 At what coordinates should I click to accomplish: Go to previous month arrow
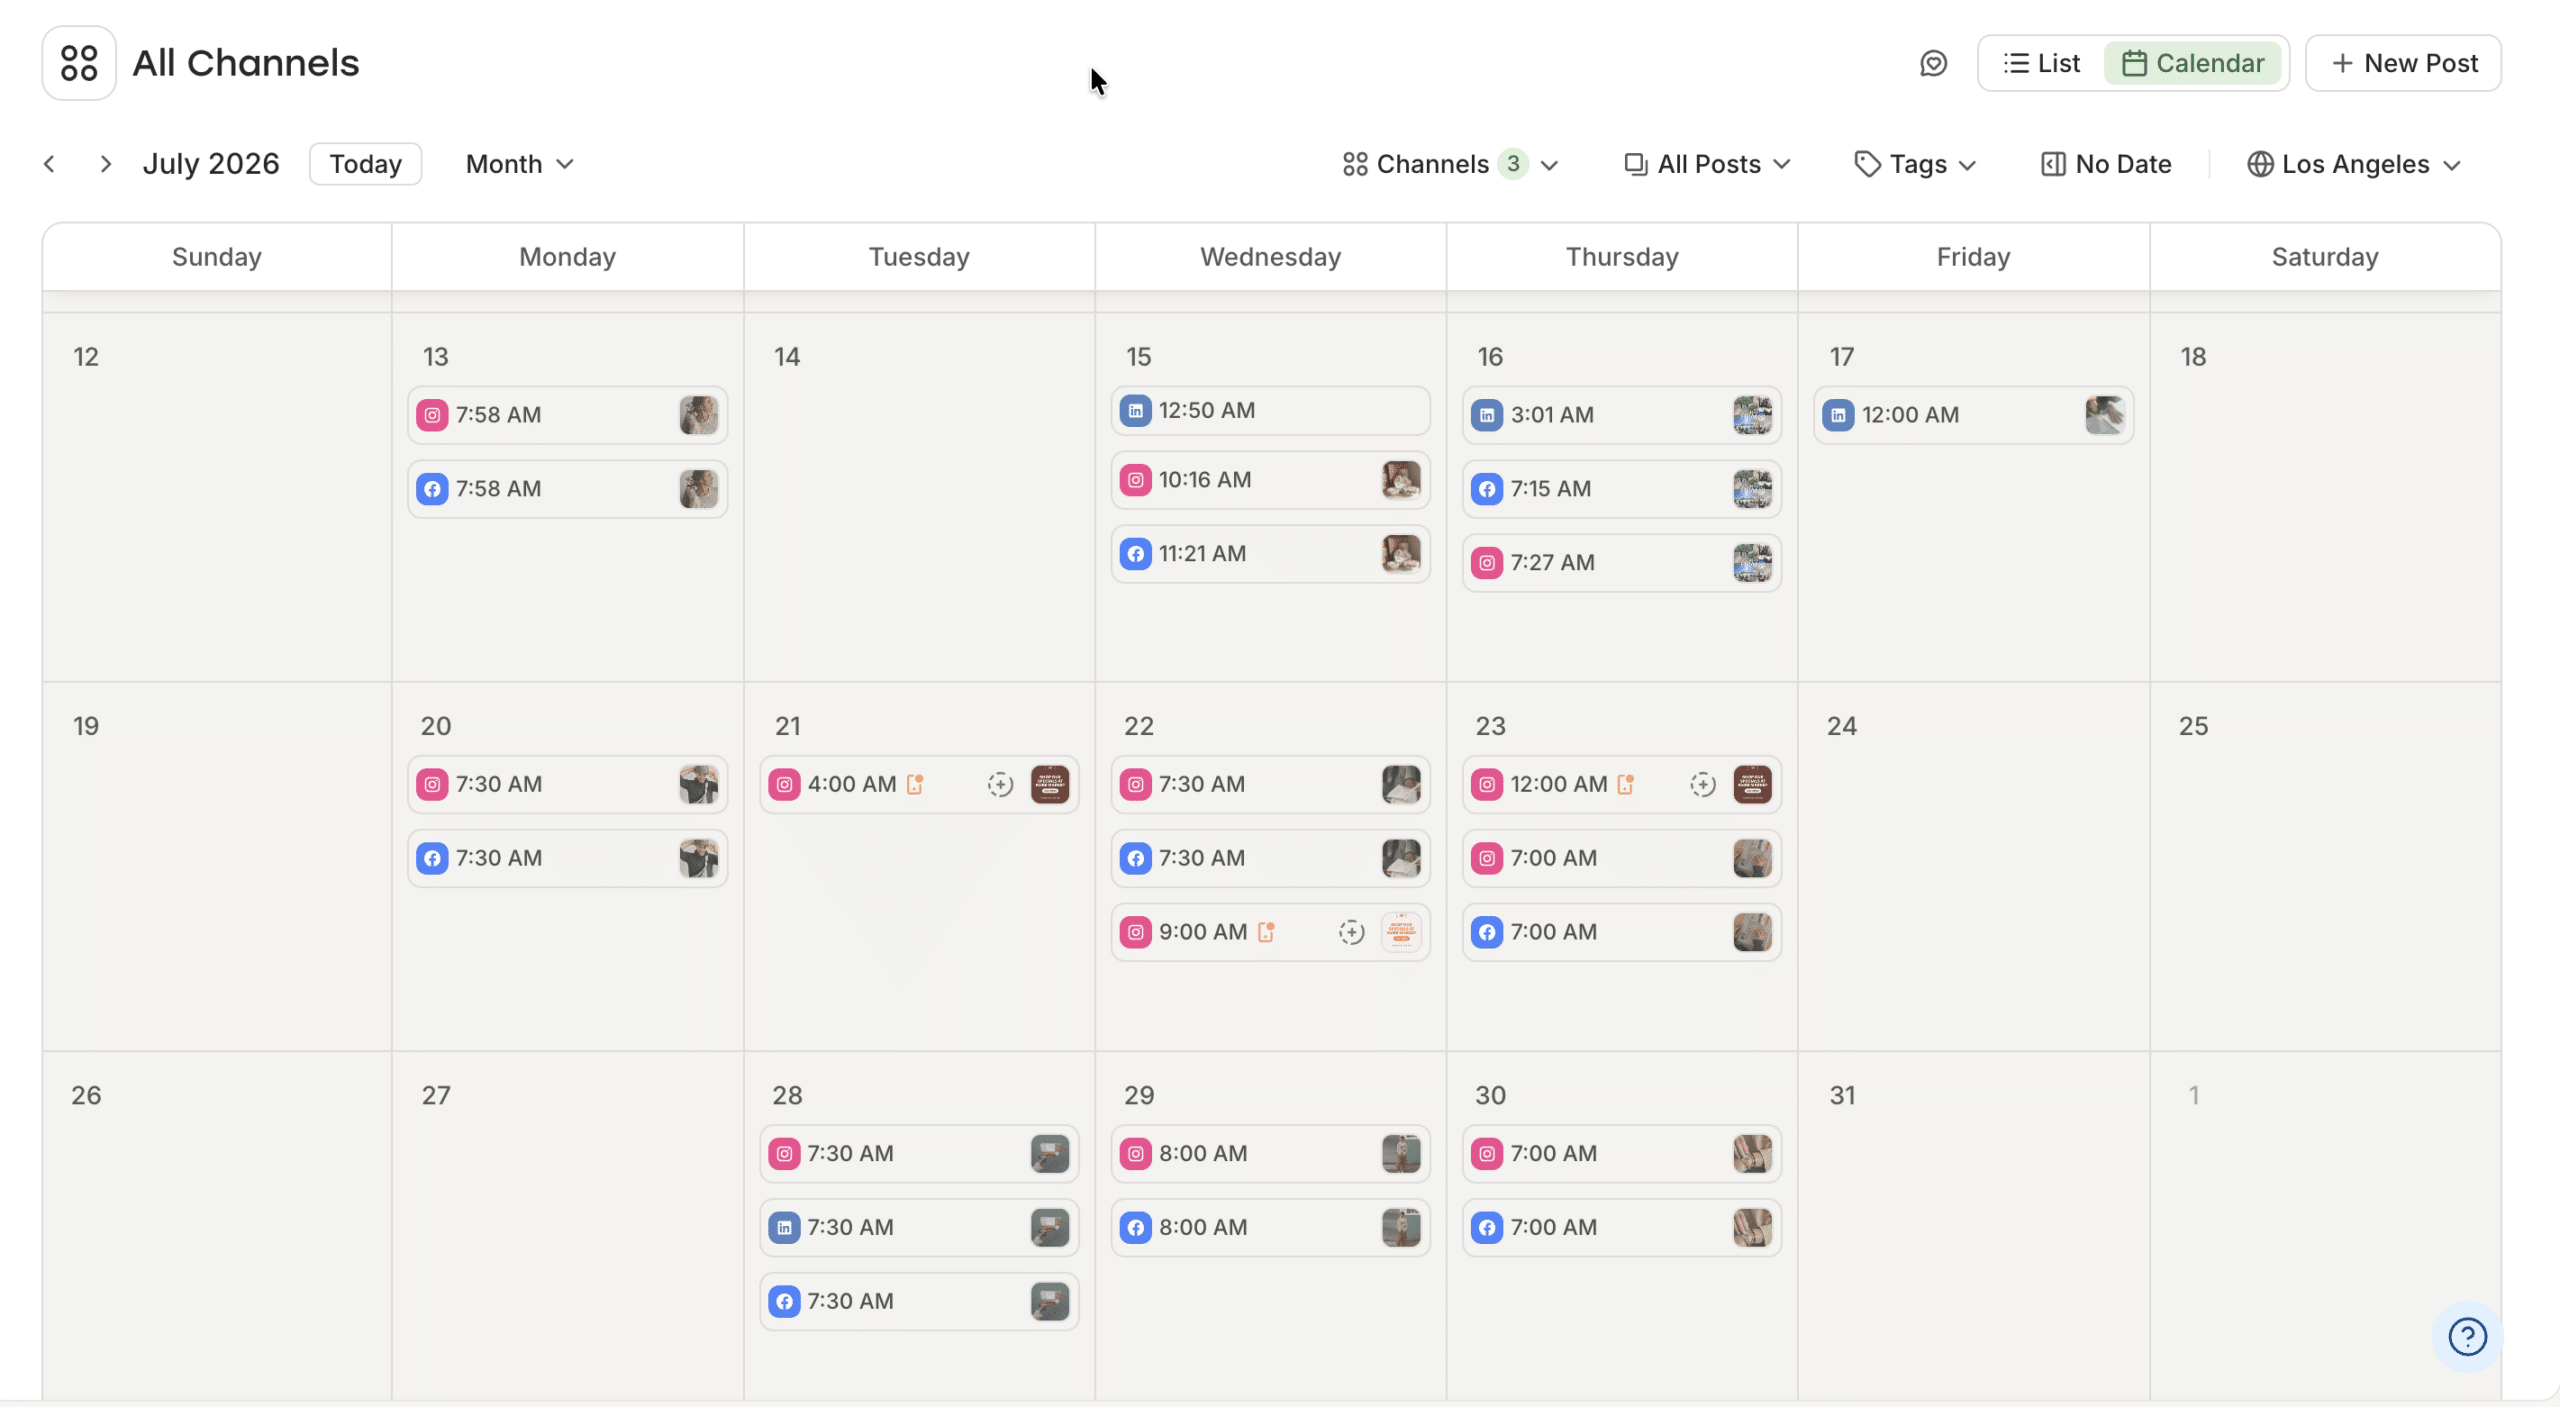click(x=49, y=164)
